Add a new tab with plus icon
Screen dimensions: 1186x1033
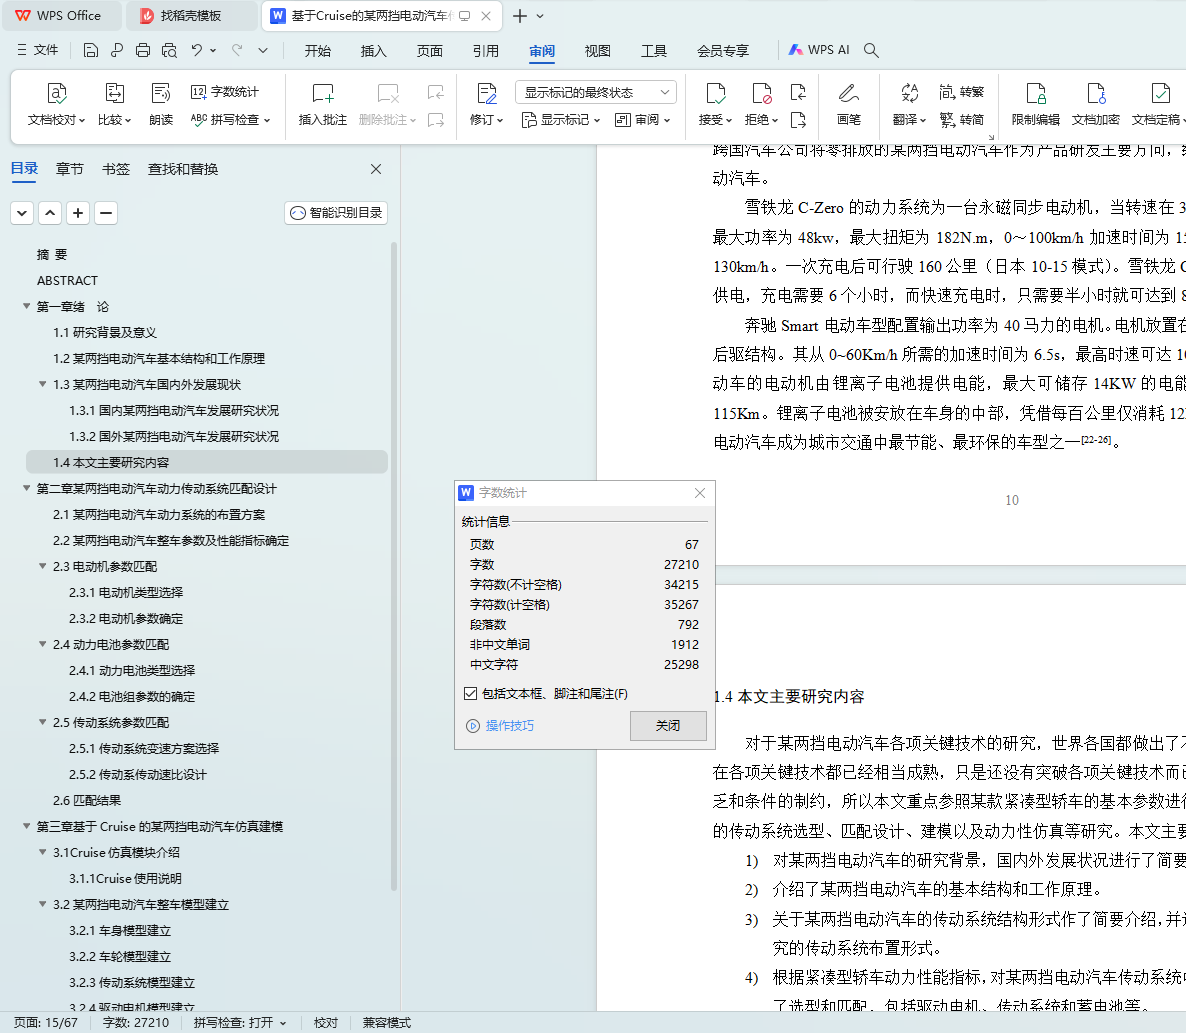coord(520,16)
